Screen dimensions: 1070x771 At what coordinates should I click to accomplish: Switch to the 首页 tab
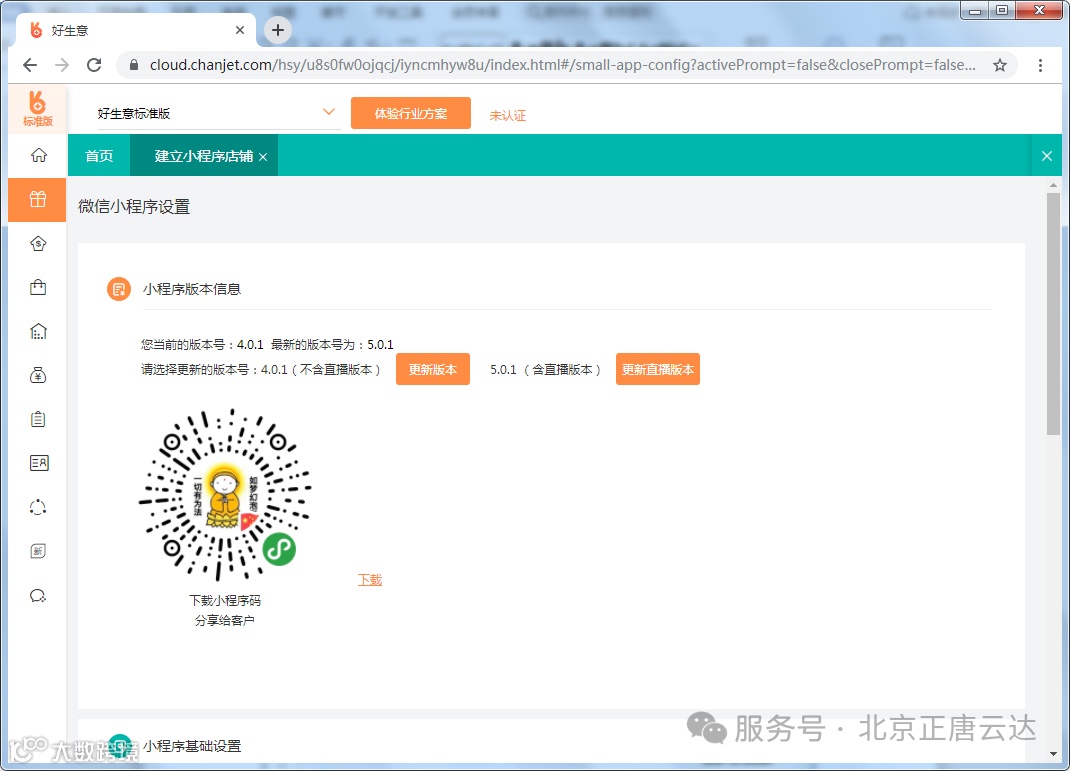click(x=99, y=156)
